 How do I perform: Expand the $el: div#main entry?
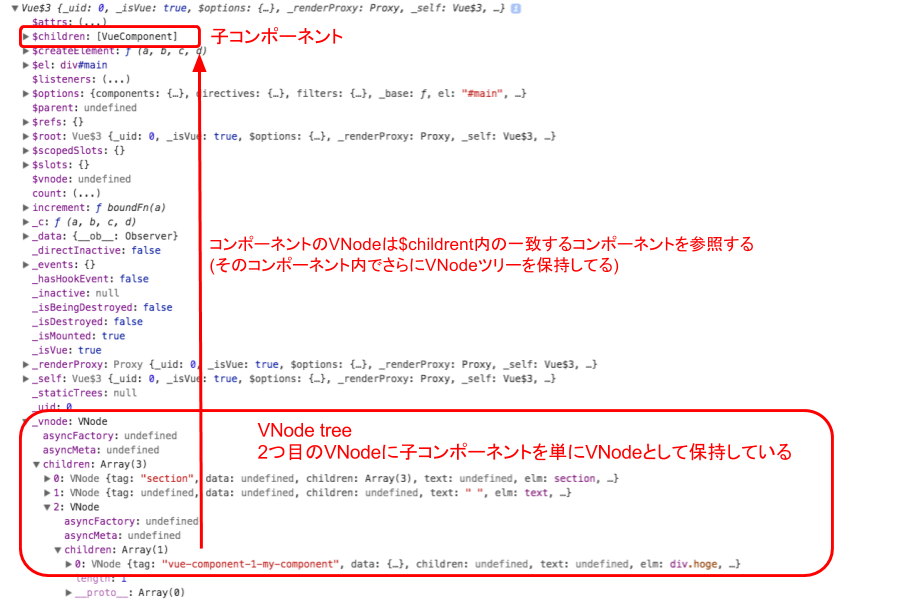(x=26, y=65)
